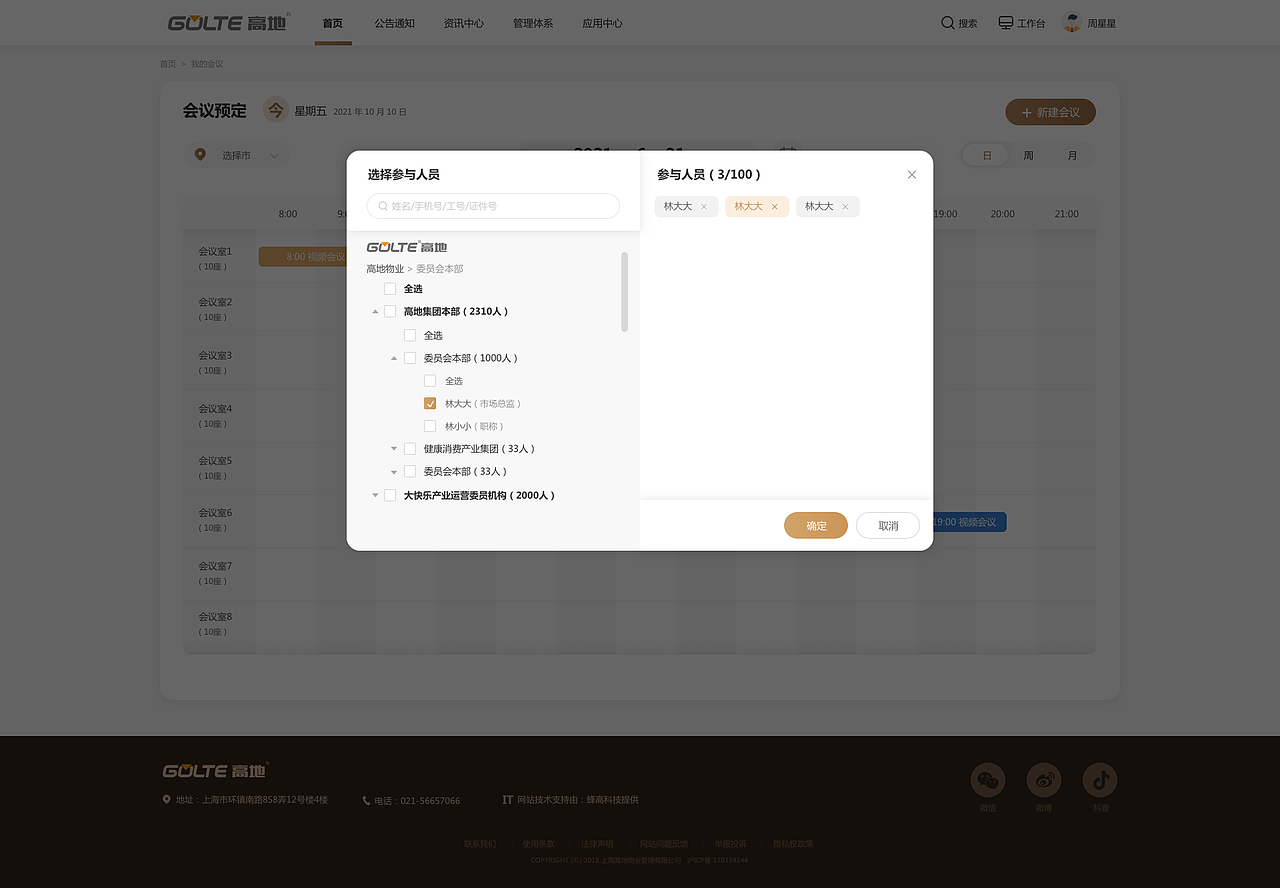Screen dimensions: 1280x888
Task: Expand the 委员会本部 (33人) node arrow
Action: pos(394,471)
